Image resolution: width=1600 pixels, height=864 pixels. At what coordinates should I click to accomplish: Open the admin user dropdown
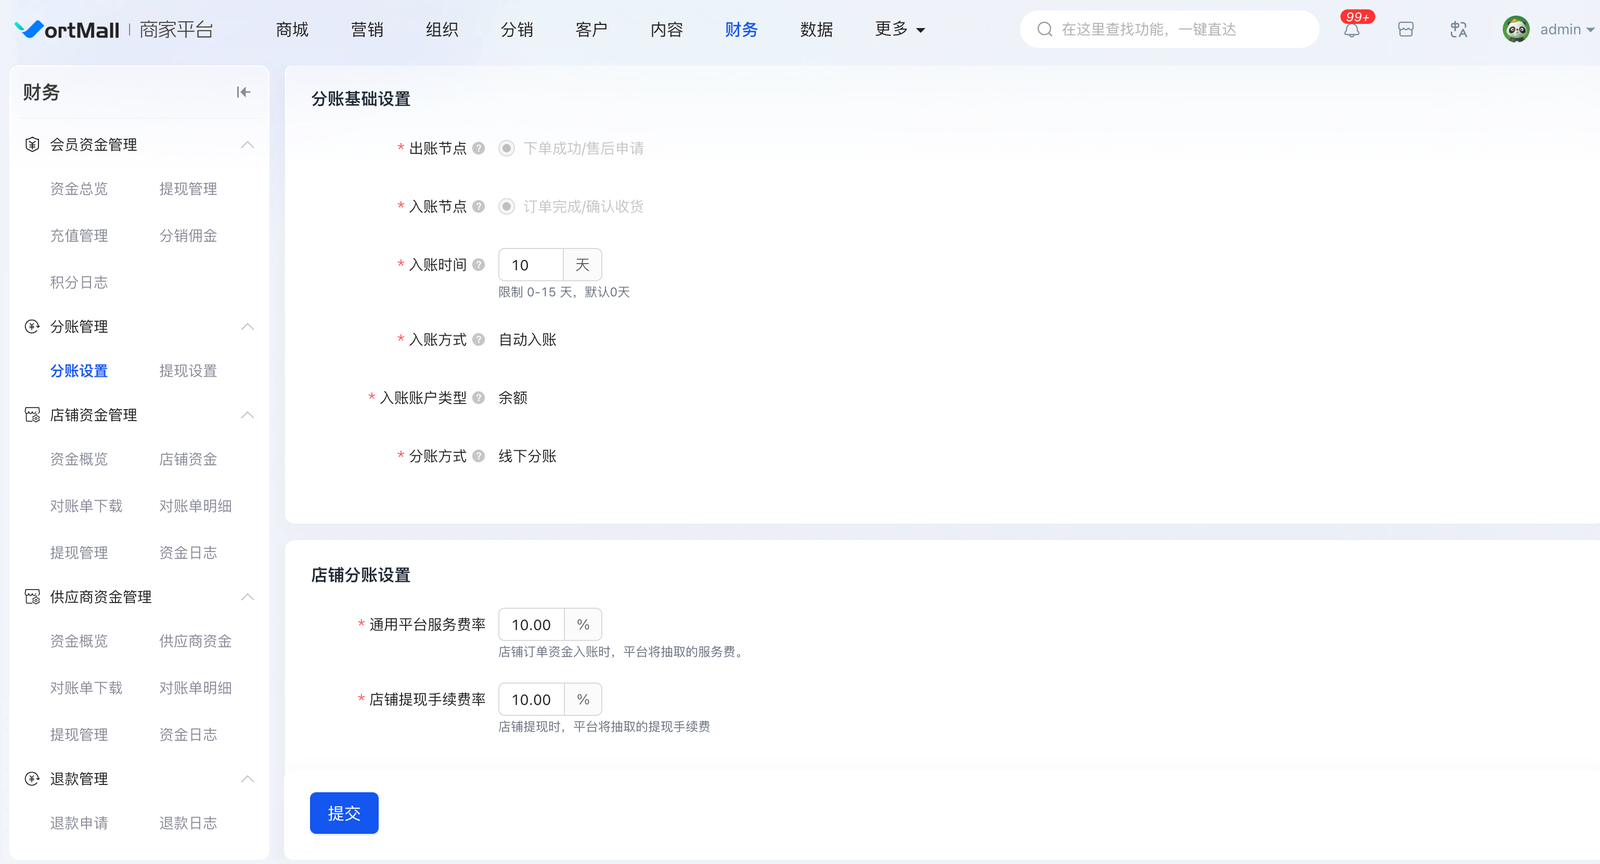[x=1548, y=30]
